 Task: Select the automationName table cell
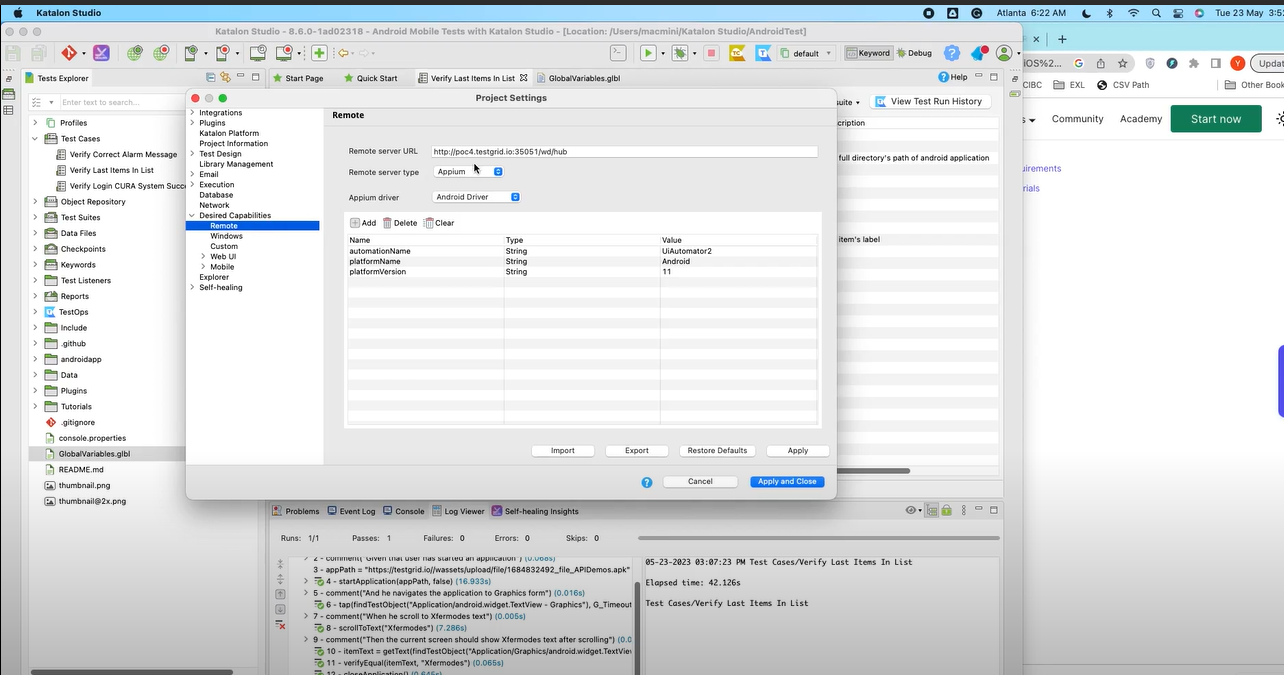[426, 251]
